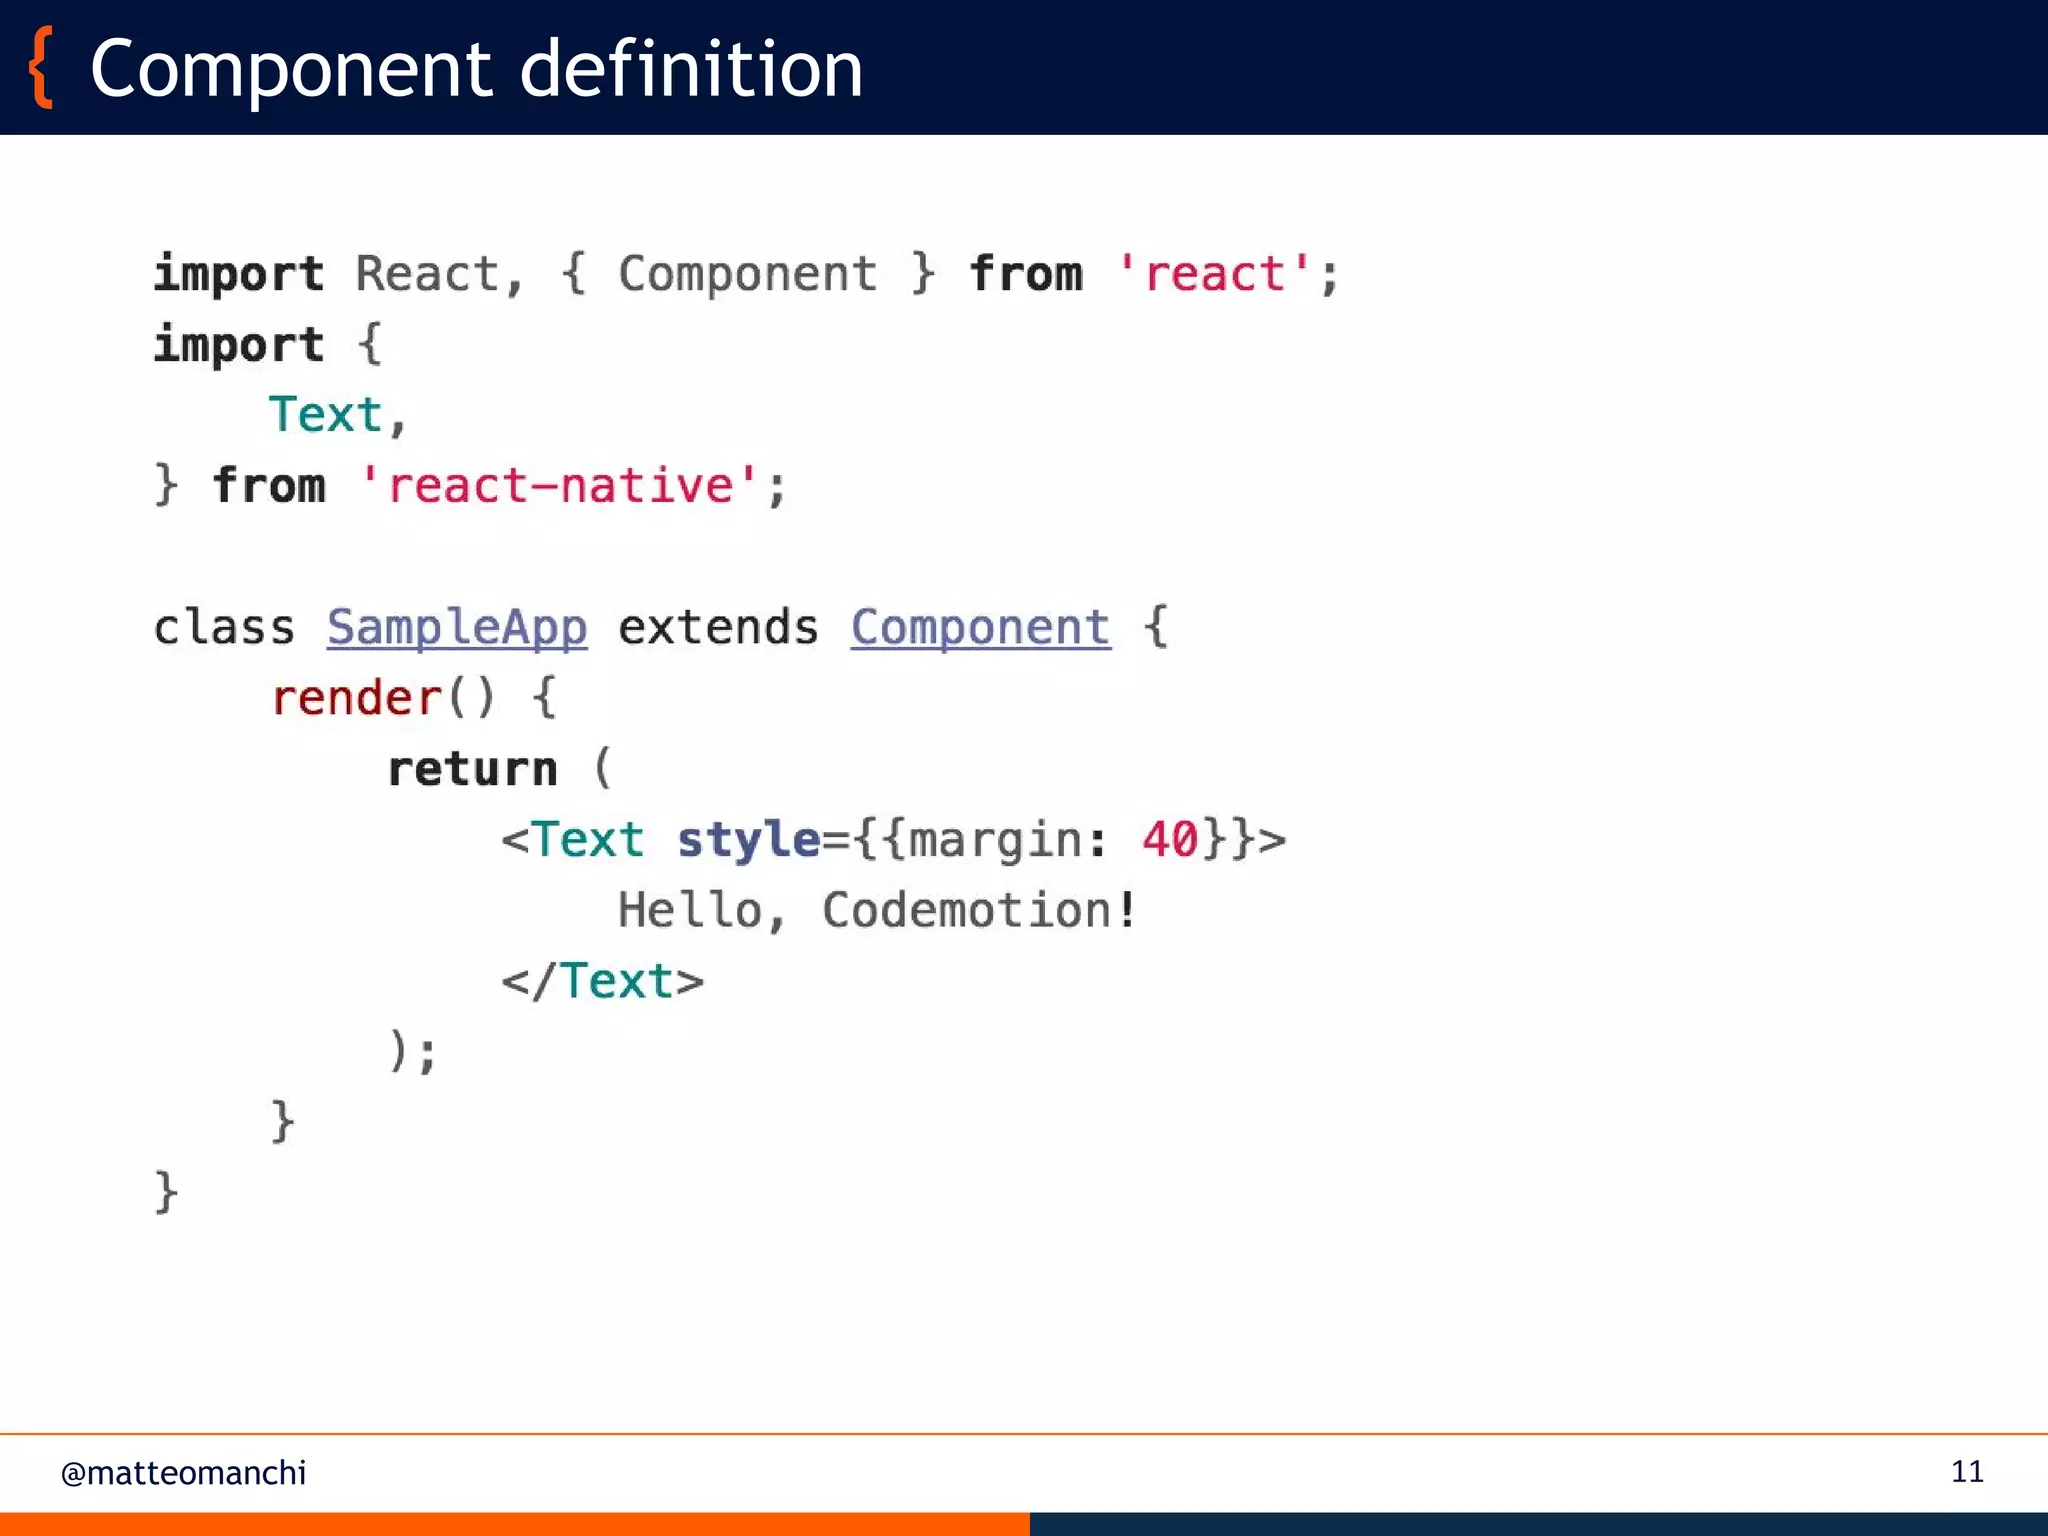Click the closing </Text> tag

[x=603, y=981]
